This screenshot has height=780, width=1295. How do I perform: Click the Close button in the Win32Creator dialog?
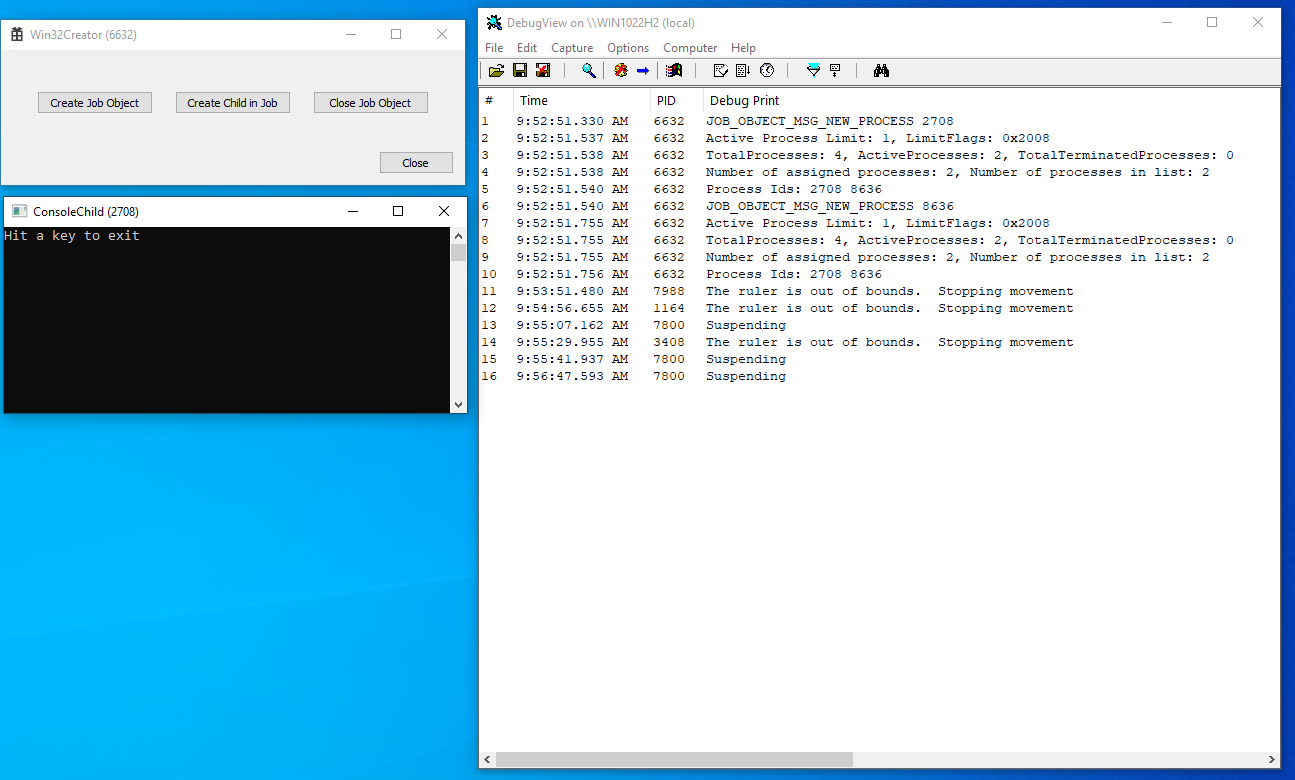[416, 163]
